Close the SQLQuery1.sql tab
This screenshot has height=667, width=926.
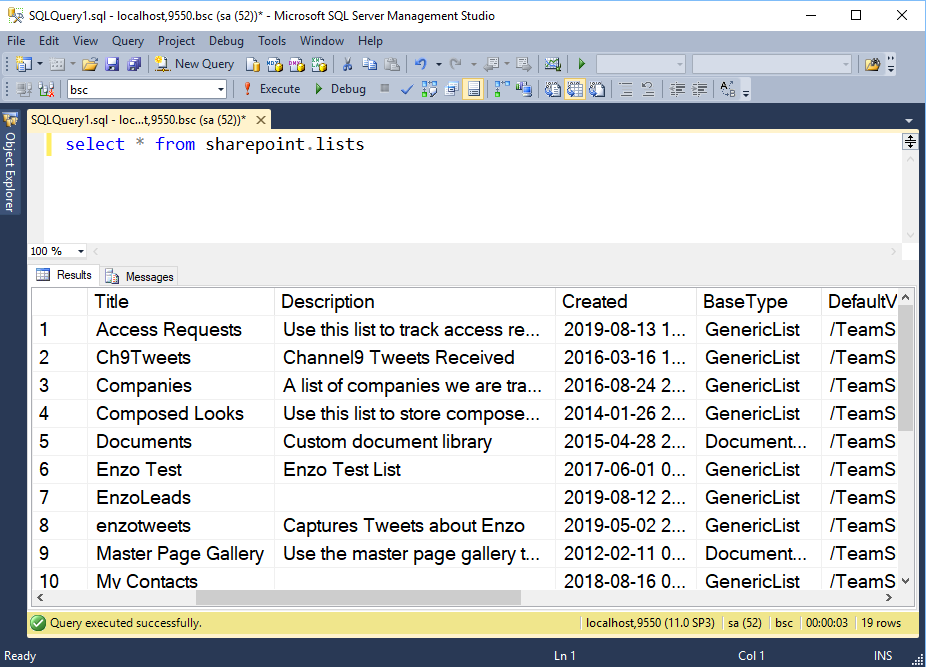260,120
